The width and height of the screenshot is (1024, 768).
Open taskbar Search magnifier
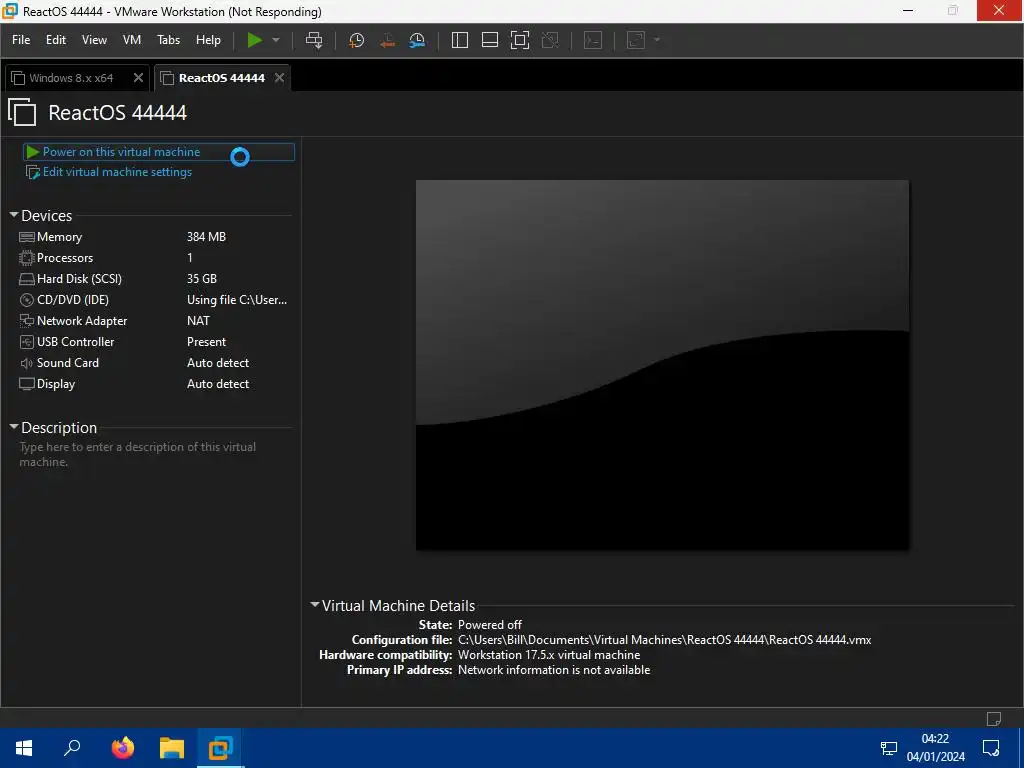(x=72, y=748)
